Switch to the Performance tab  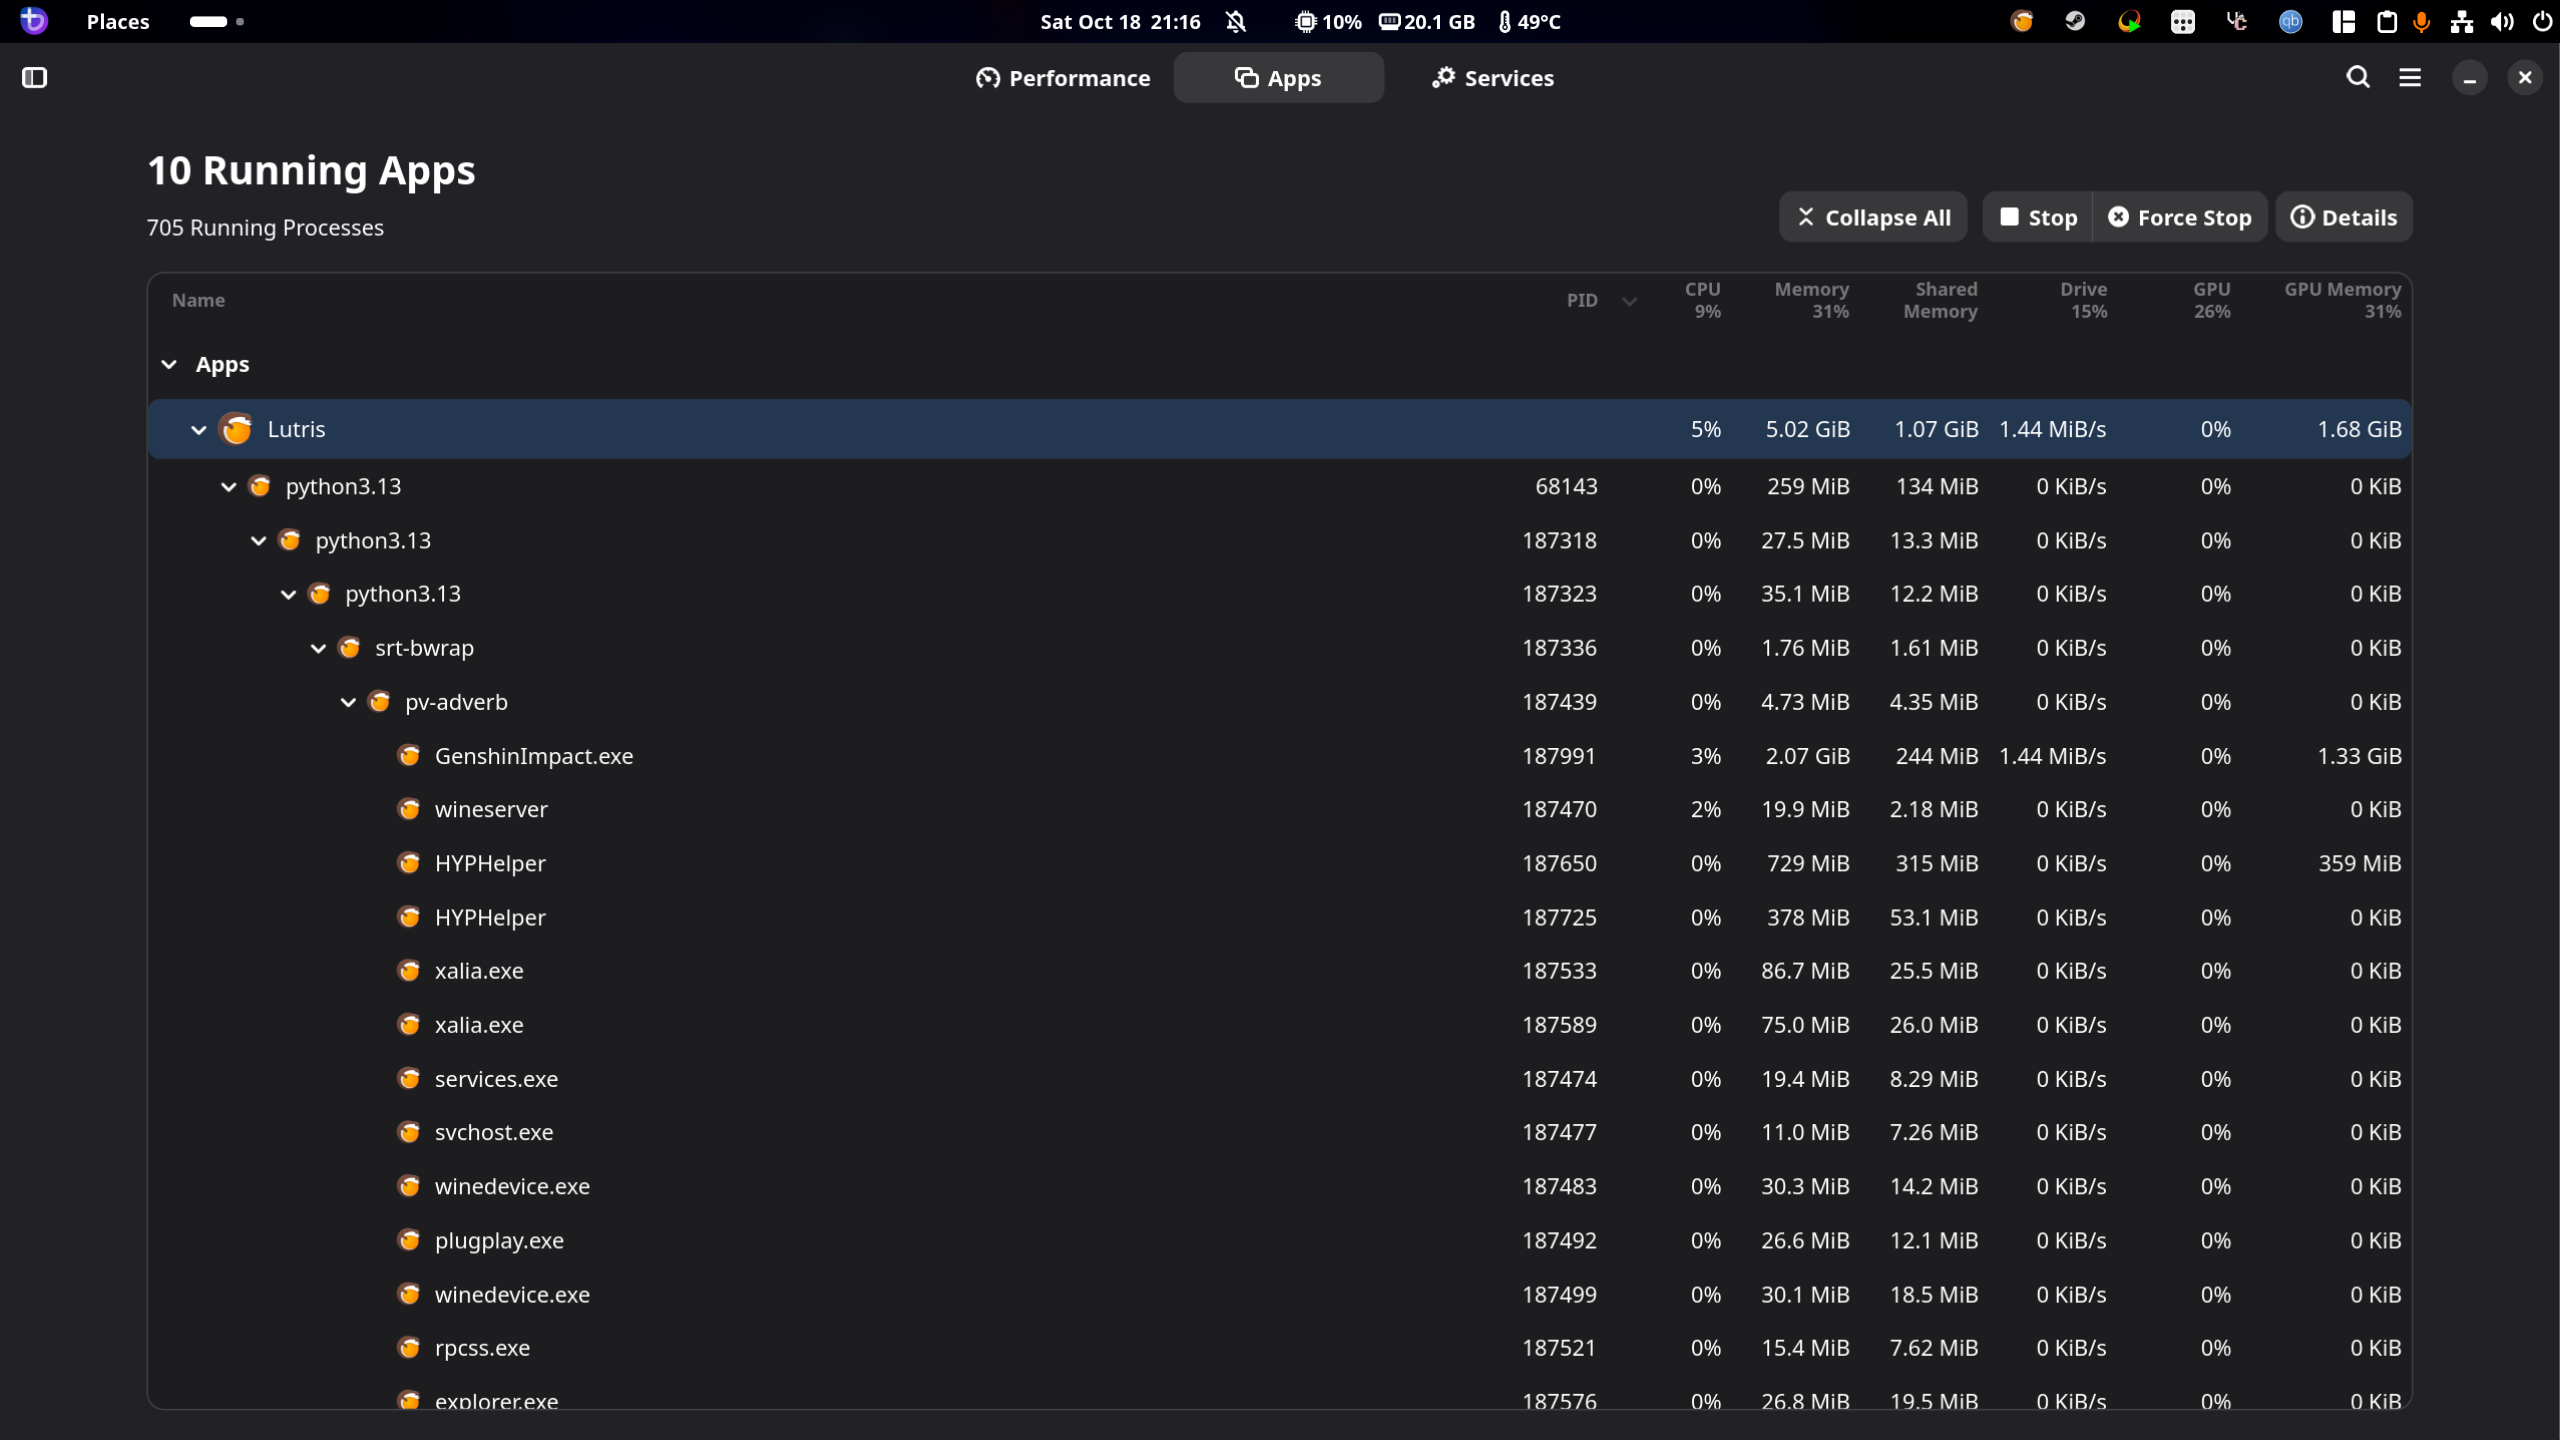(1063, 78)
